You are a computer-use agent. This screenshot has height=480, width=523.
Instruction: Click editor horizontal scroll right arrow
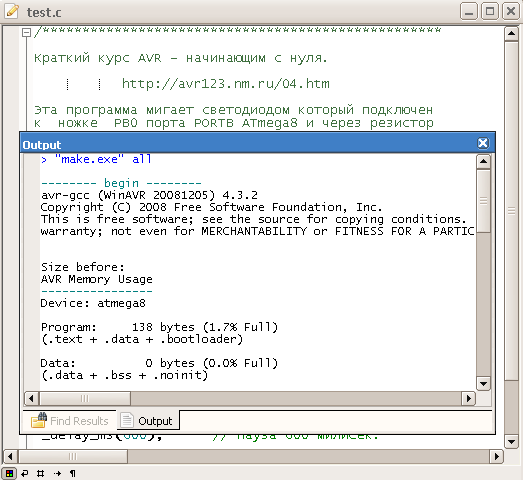click(496, 456)
